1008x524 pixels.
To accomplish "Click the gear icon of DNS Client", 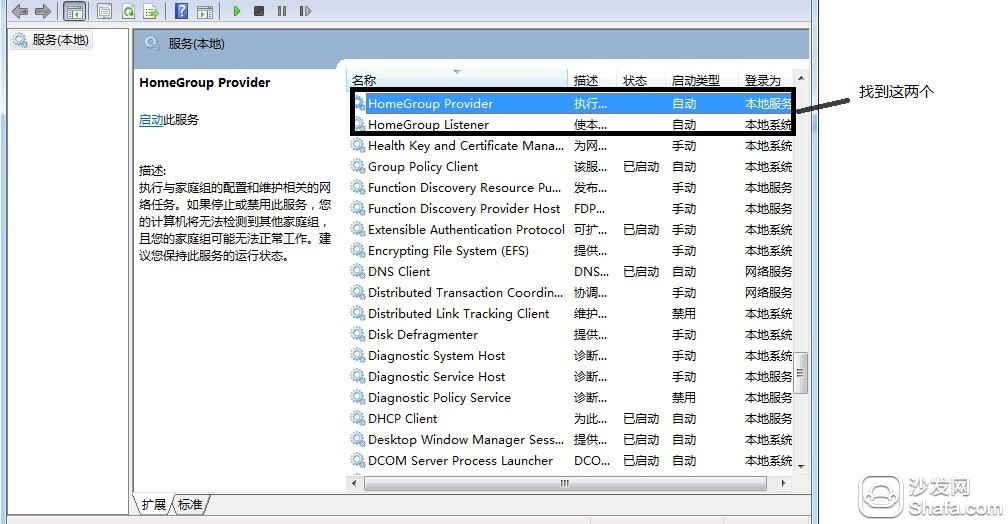I will pos(358,271).
